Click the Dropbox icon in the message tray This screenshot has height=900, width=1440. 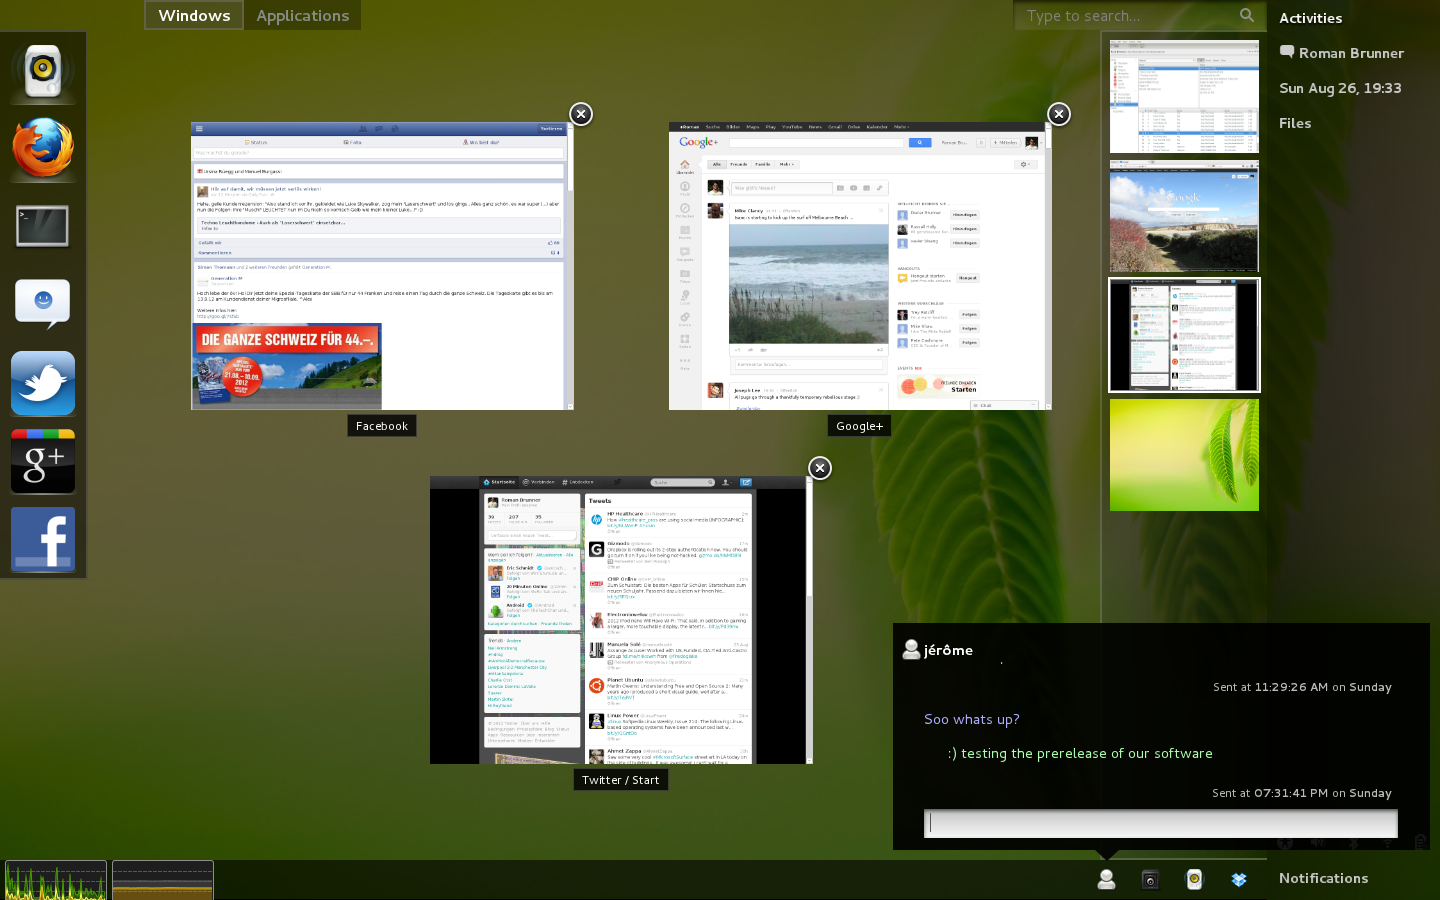[x=1239, y=879]
